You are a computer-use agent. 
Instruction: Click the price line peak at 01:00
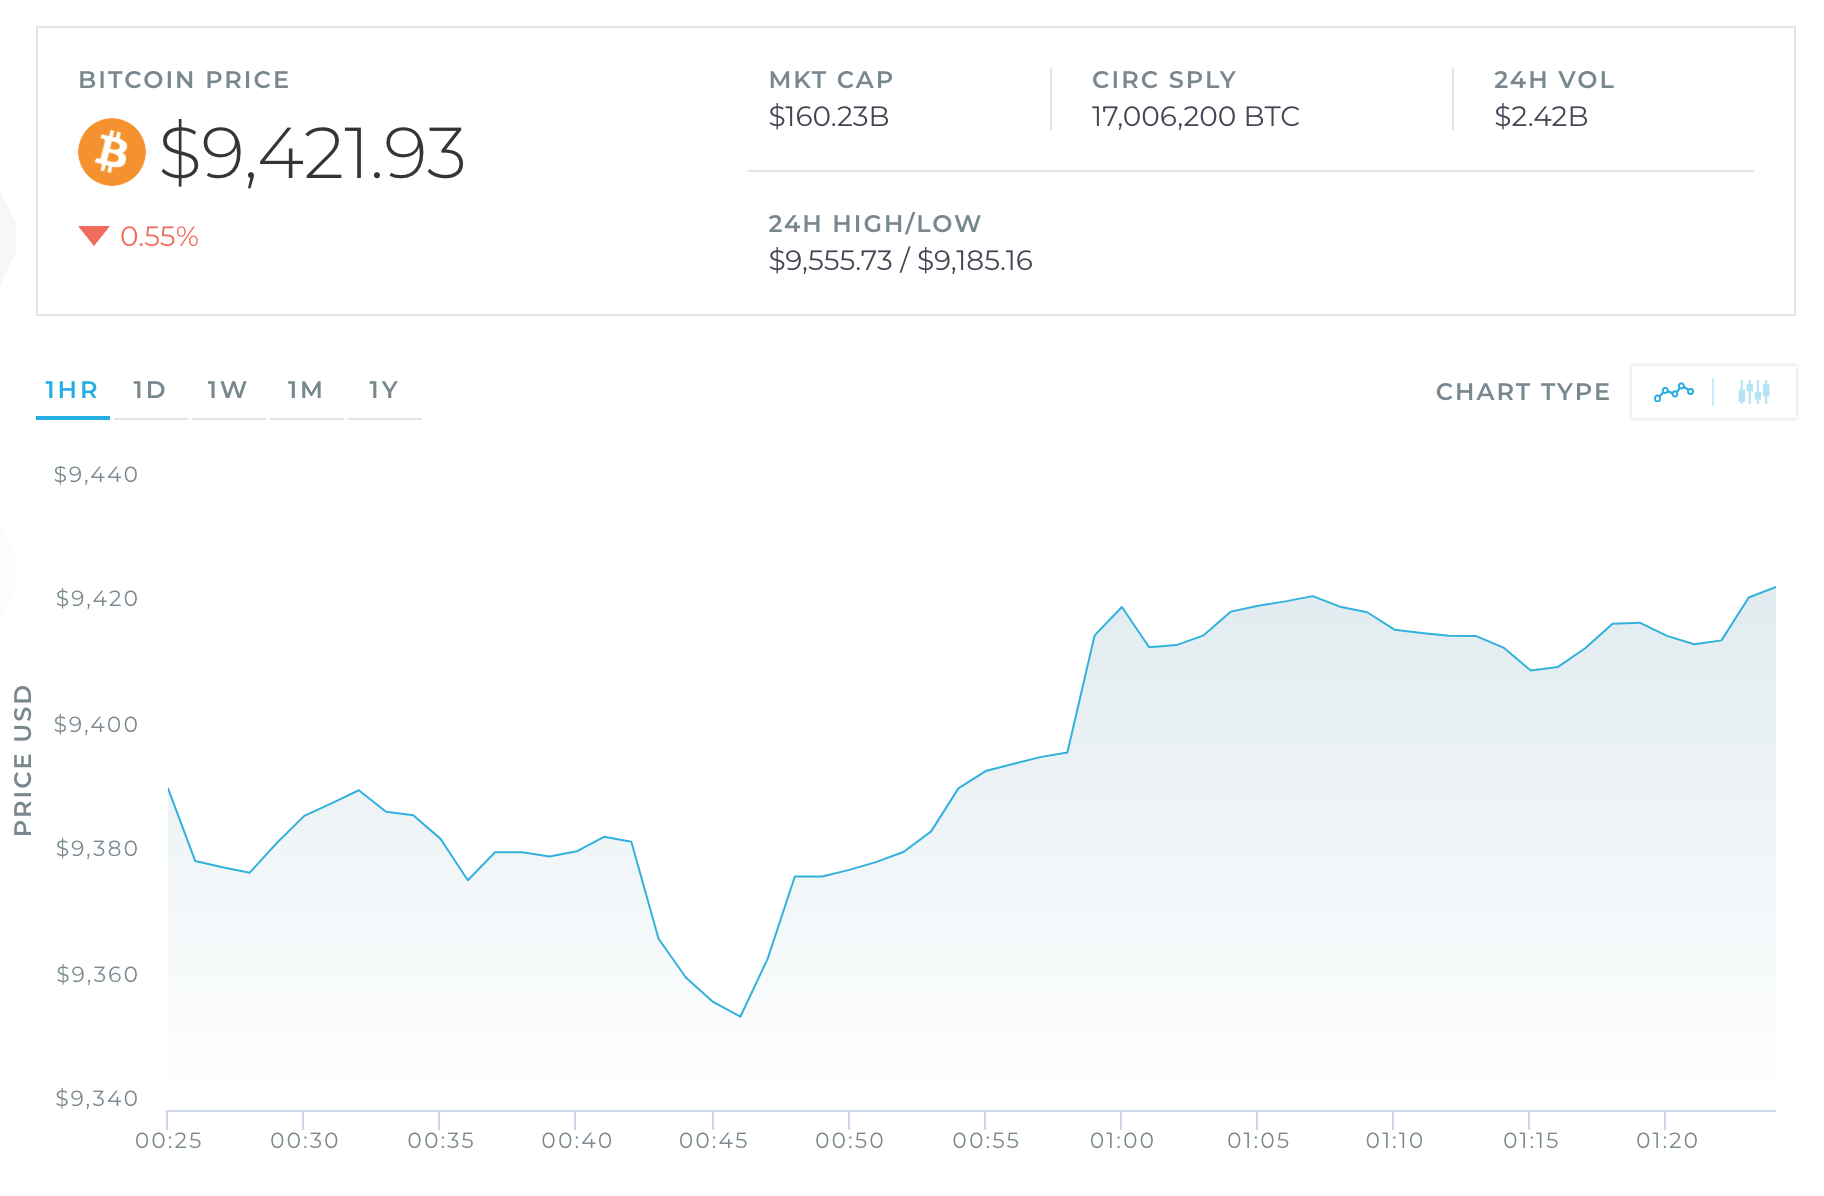tap(1122, 607)
